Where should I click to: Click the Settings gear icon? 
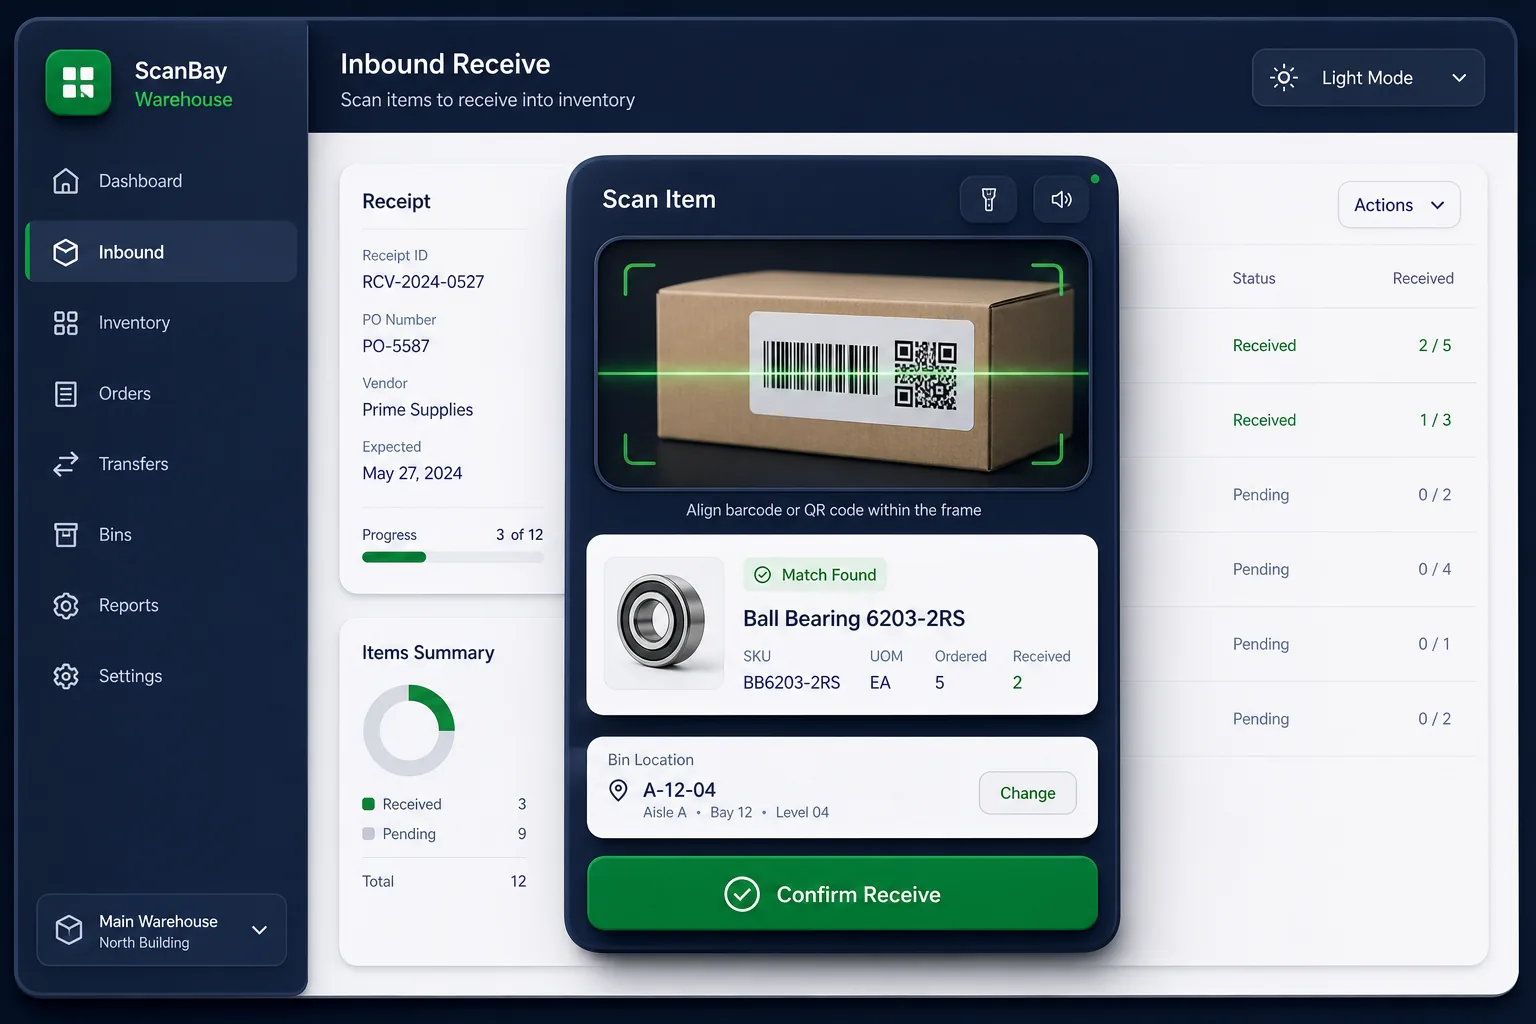tap(66, 676)
